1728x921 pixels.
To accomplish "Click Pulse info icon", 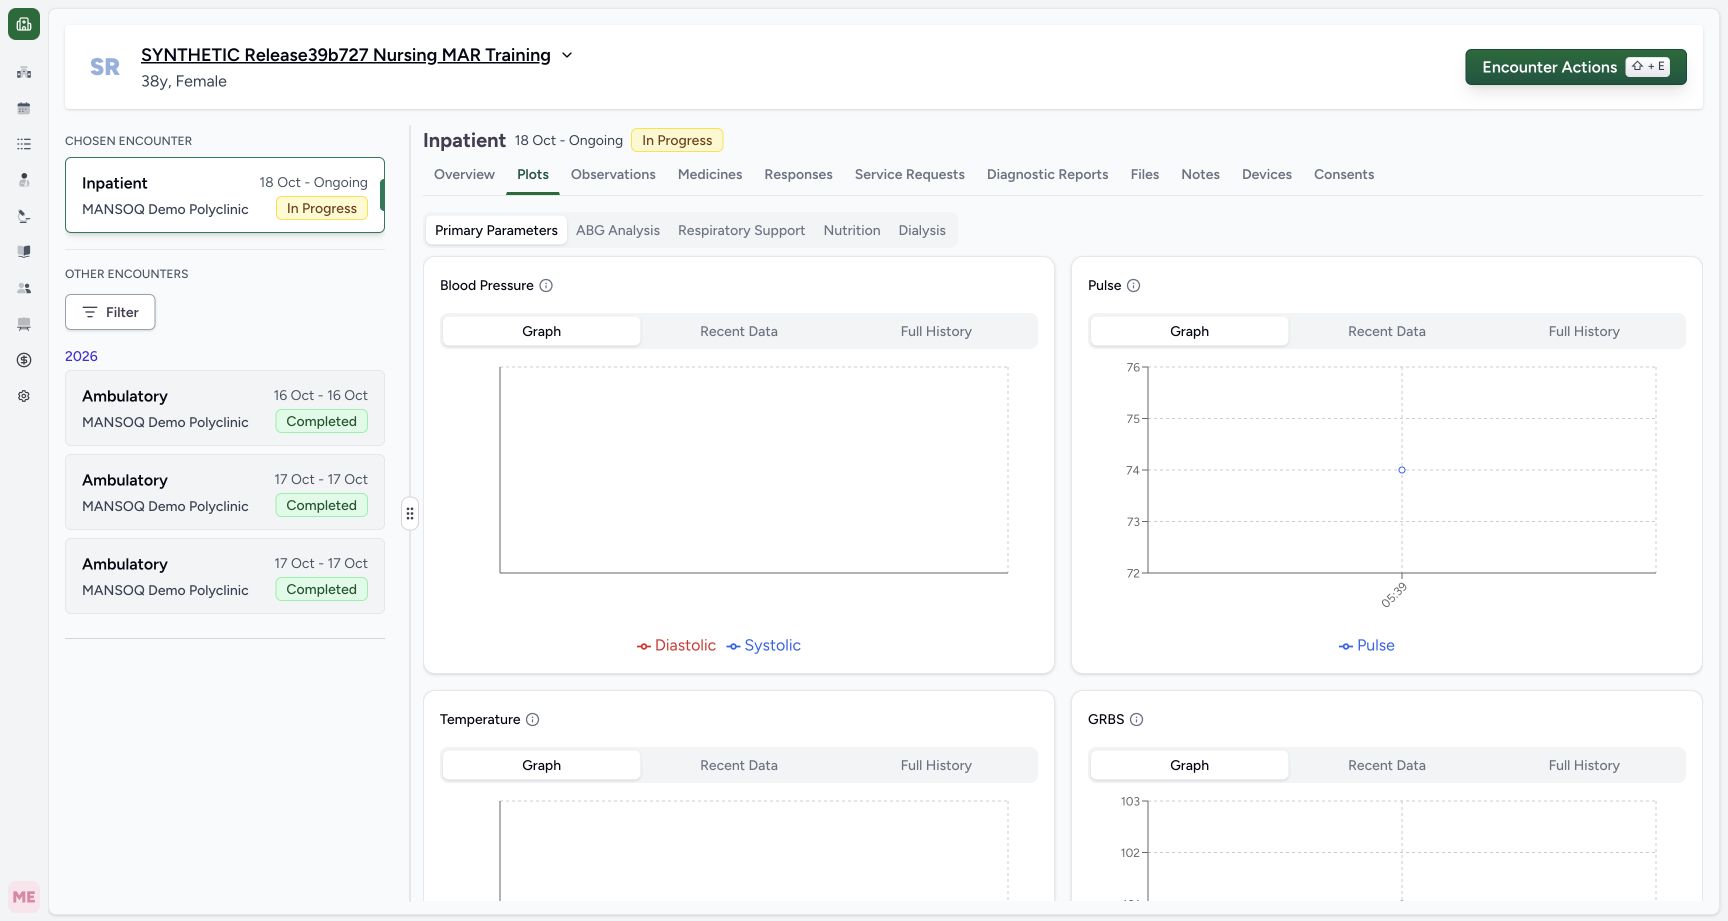I will point(1134,285).
